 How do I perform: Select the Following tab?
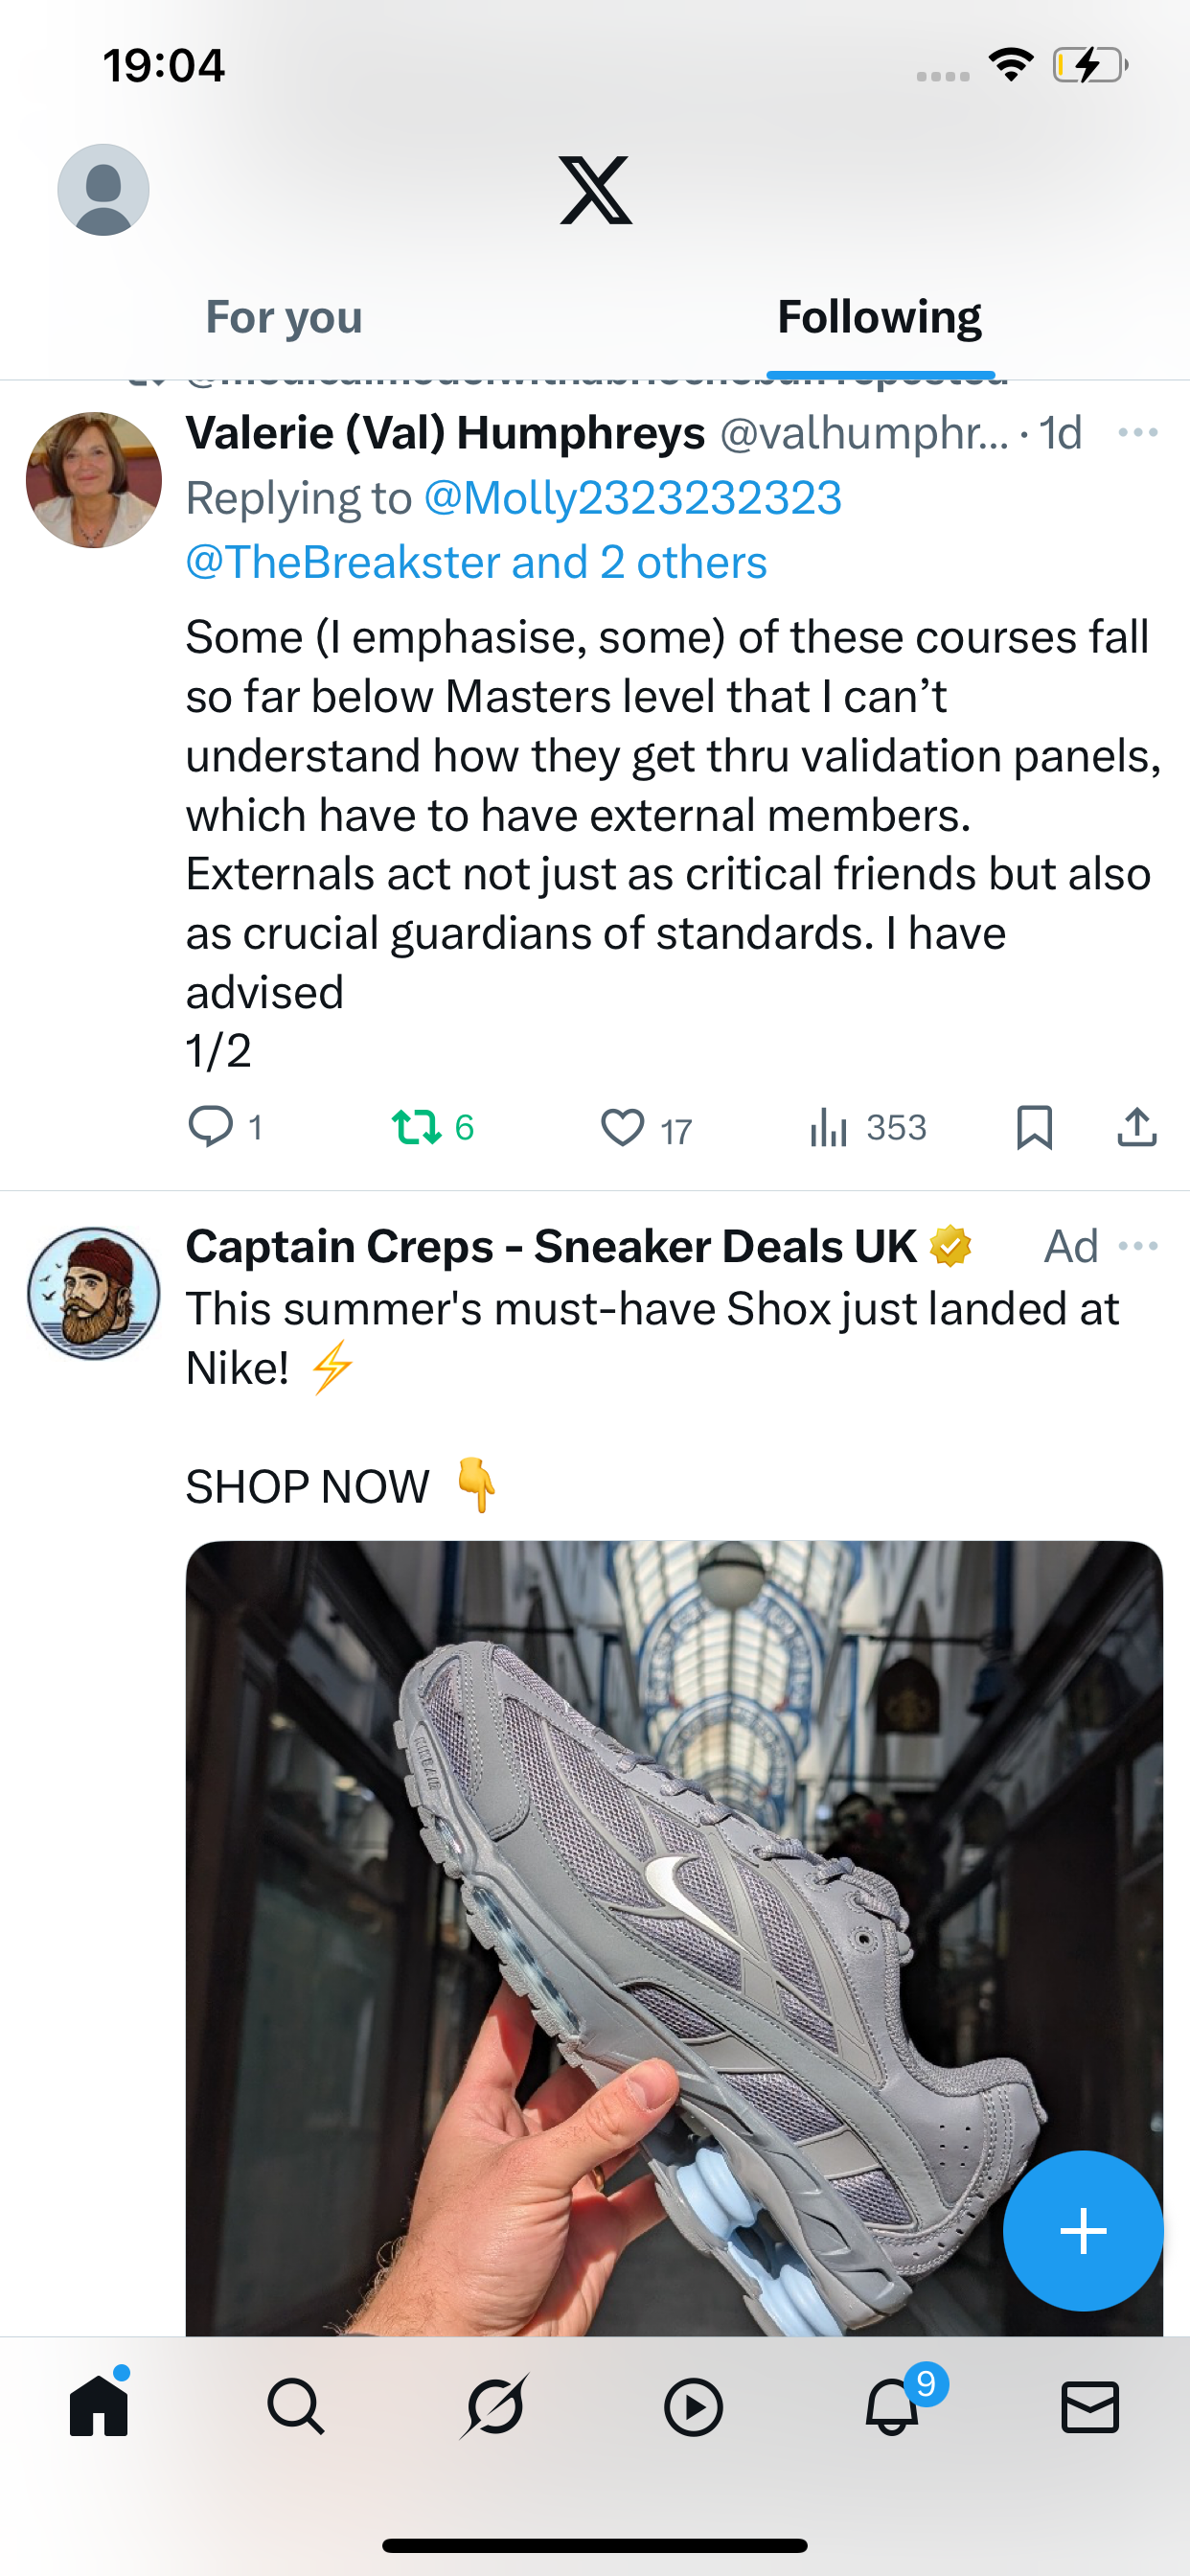879,318
